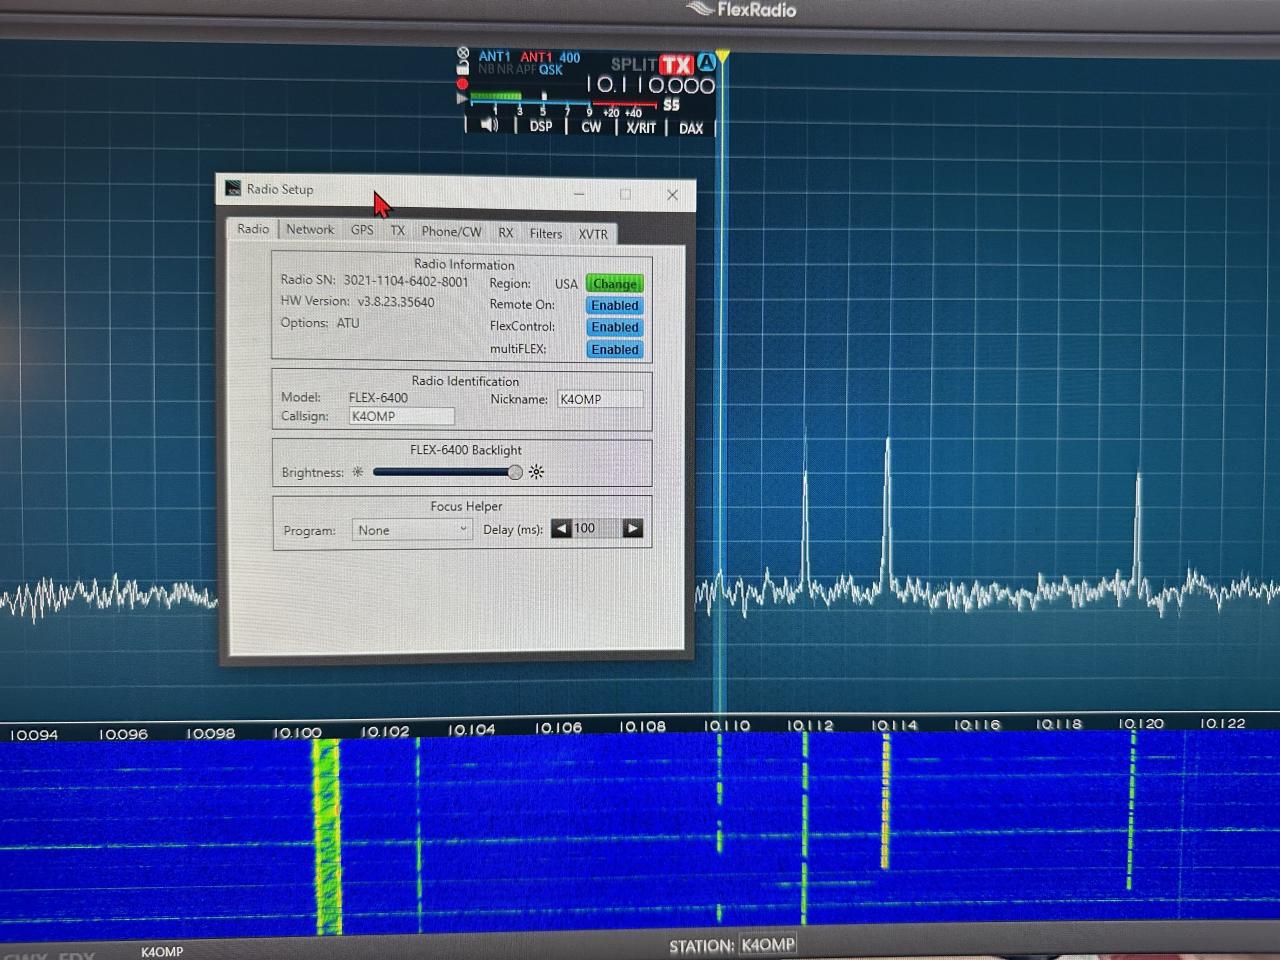Viewport: 1280px width, 960px height.
Task: Click the Delay value 100 field
Action: pyautogui.click(x=597, y=529)
